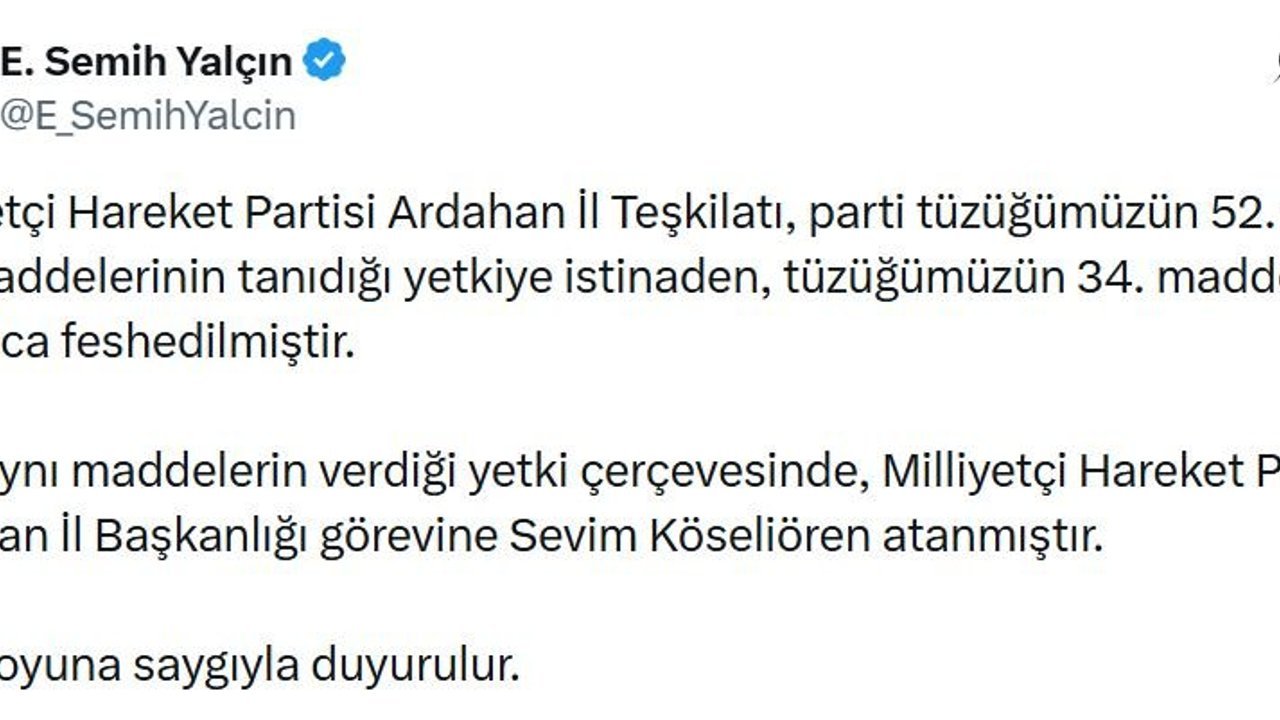Click the word "feshedilmiştir"
The height and width of the screenshot is (720, 1280).
coord(206,342)
